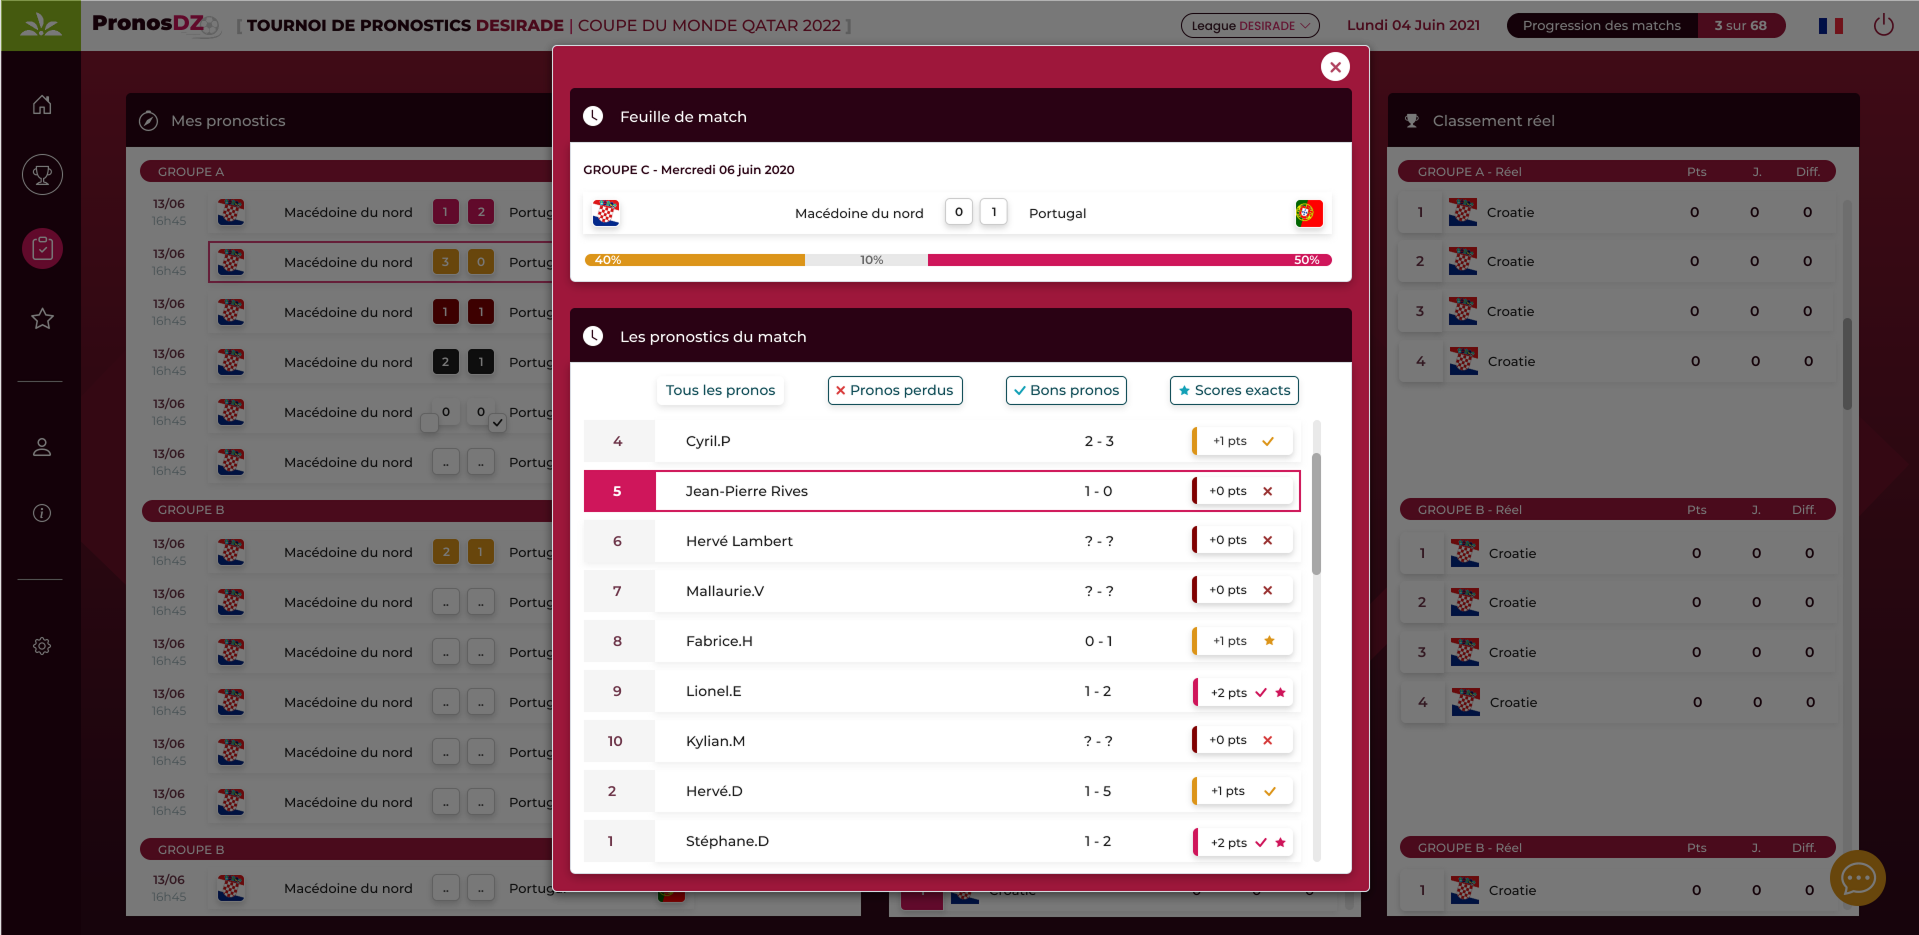Open favorites via the star sidebar icon
Screen dimensions: 1919x935
tap(42, 319)
